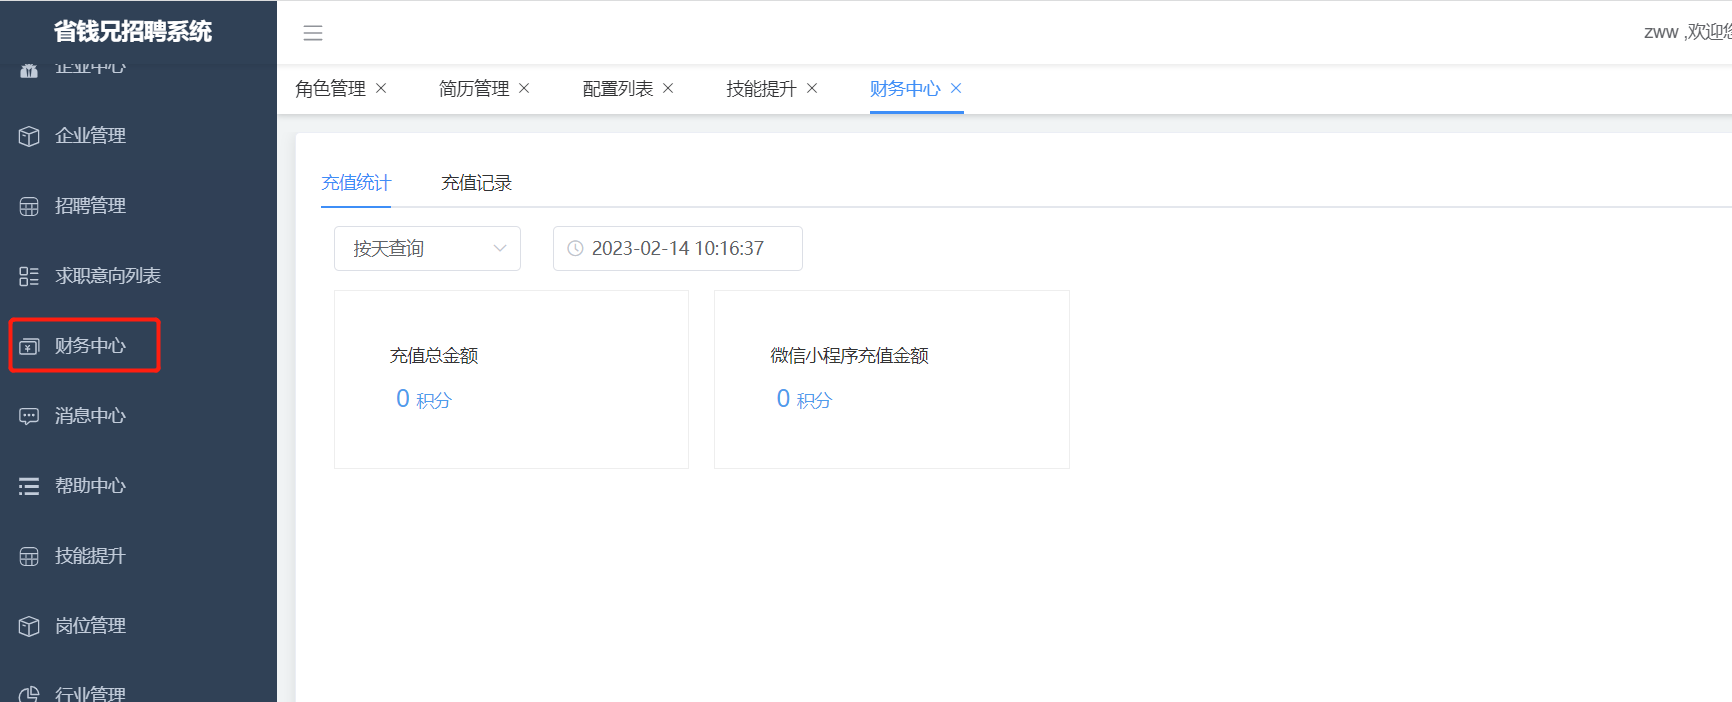Click the 充值总金额 points value
The height and width of the screenshot is (702, 1732).
tap(423, 399)
